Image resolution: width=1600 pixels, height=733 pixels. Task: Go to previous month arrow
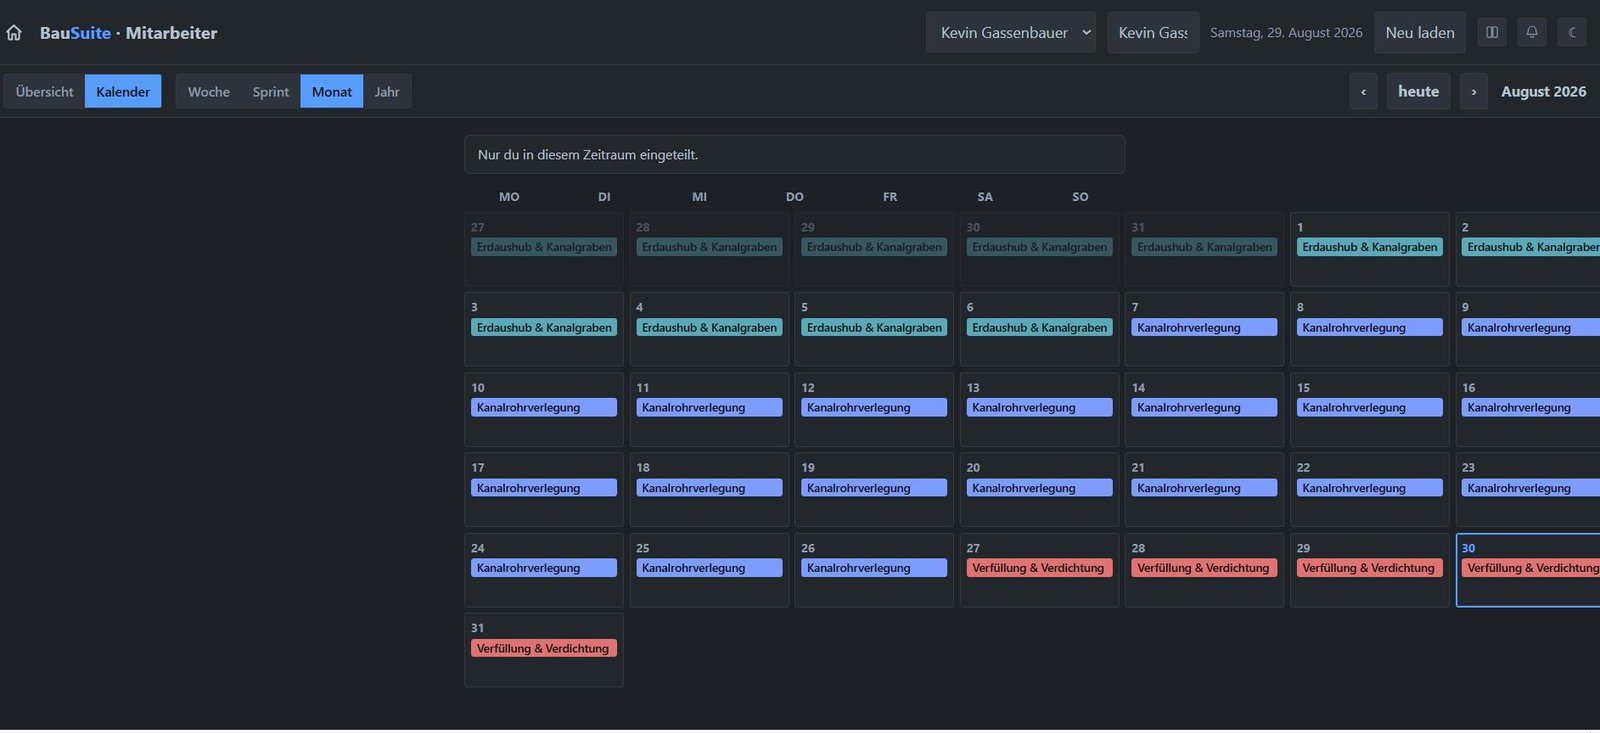pos(1363,92)
